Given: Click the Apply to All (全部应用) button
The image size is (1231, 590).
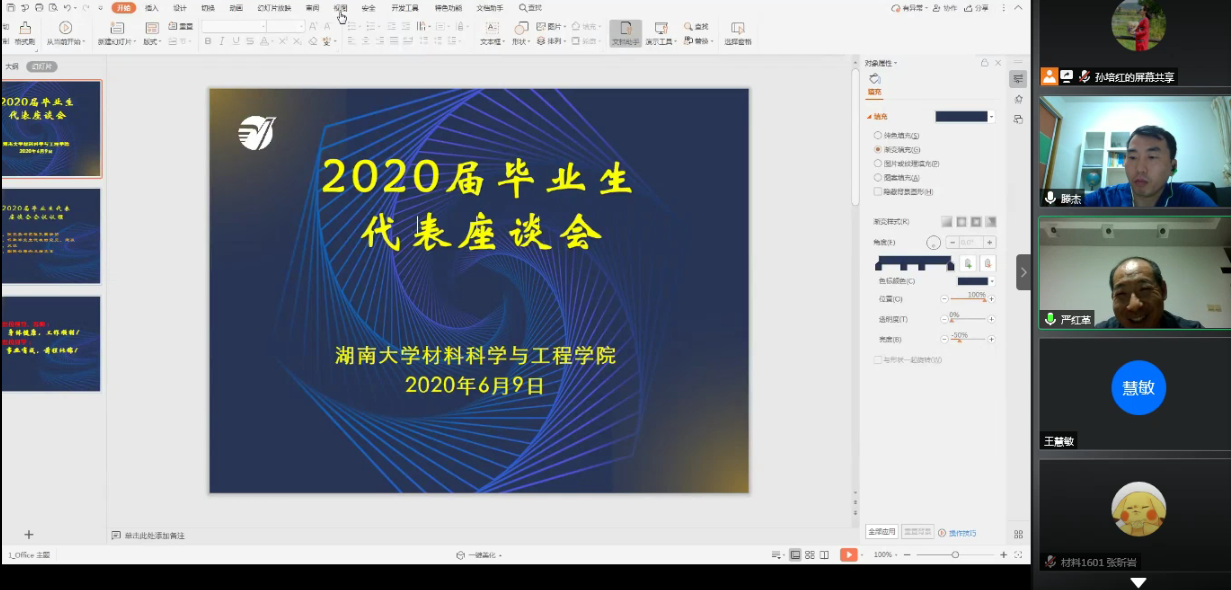Looking at the screenshot, I should point(881,533).
